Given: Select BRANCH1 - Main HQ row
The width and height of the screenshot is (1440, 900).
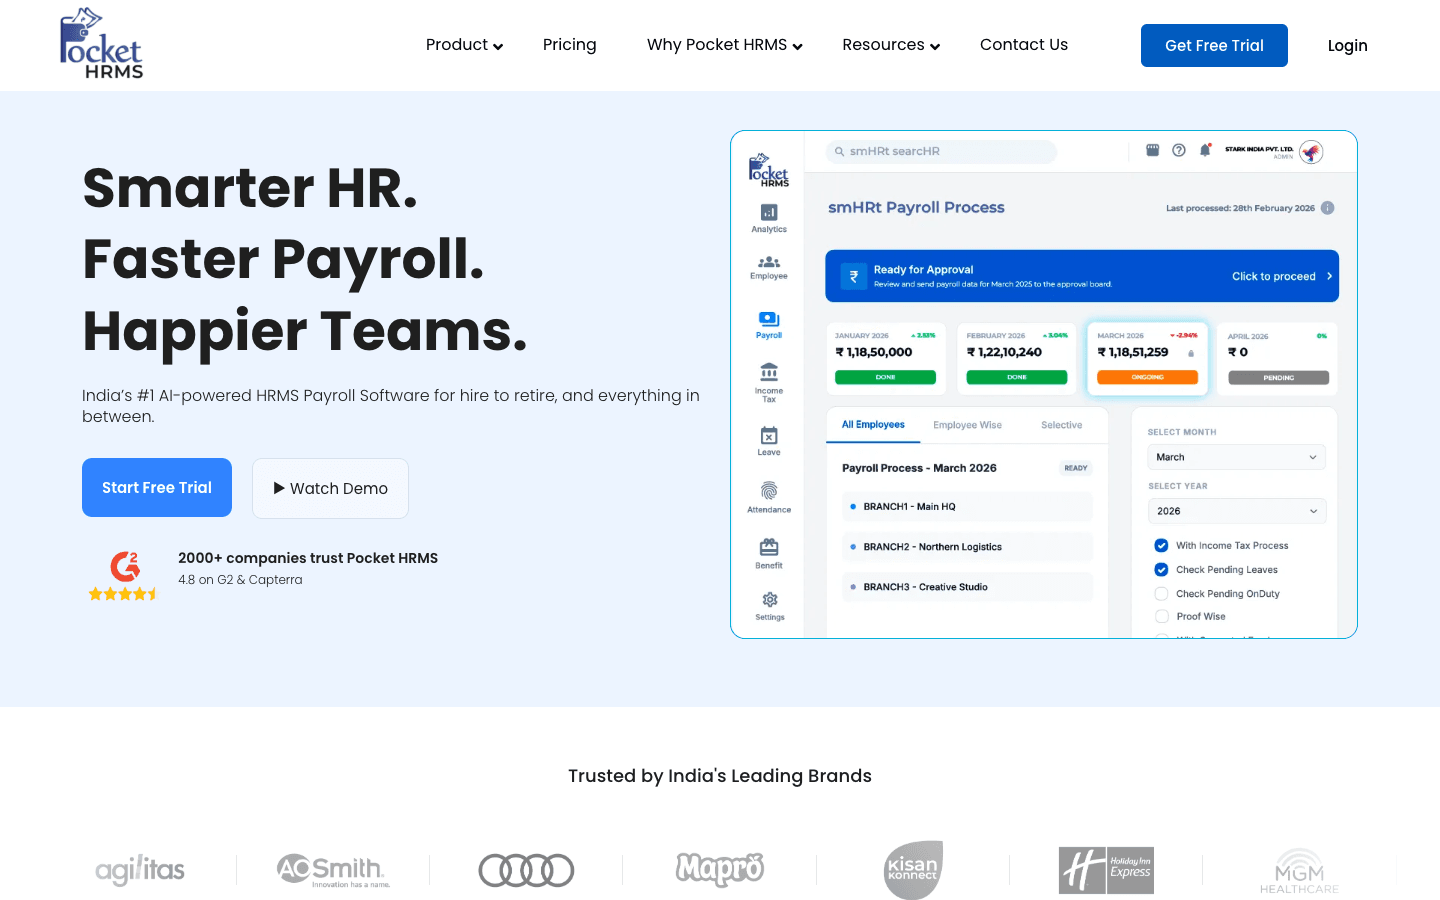Looking at the screenshot, I should 967,507.
